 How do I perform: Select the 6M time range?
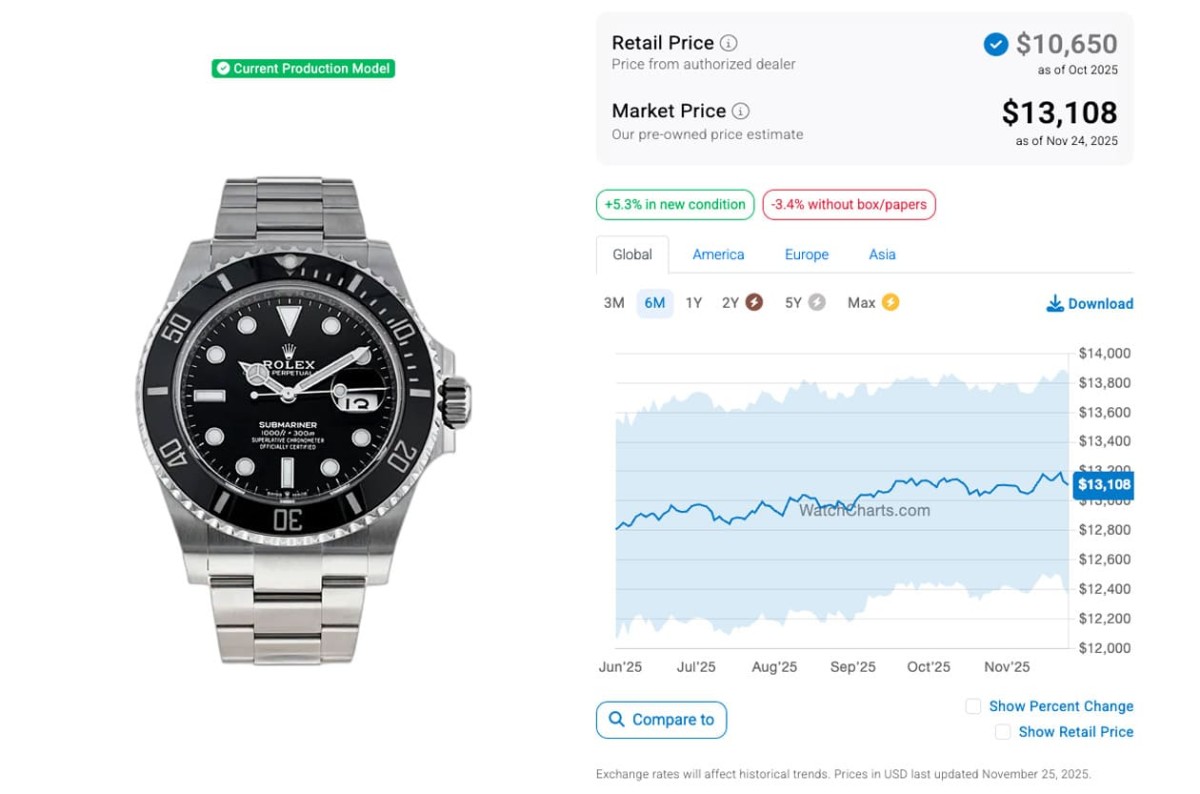click(x=655, y=303)
